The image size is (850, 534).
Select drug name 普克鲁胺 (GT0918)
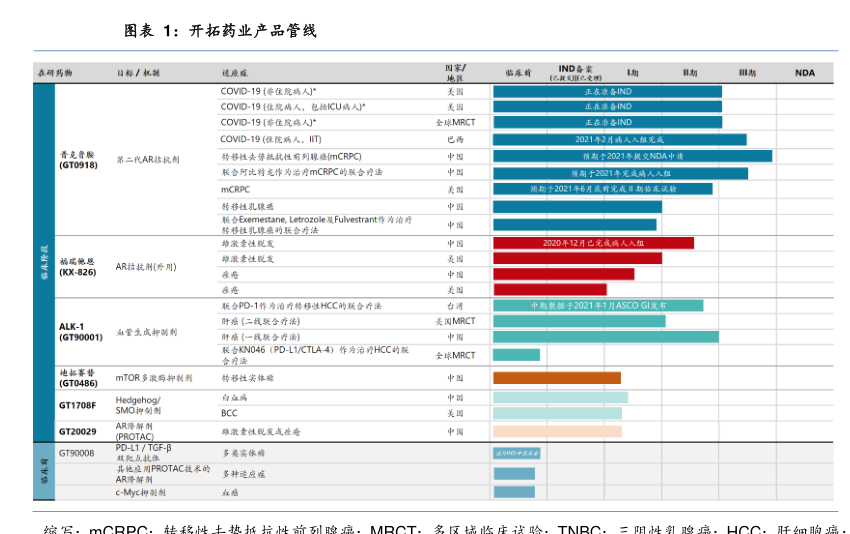coord(78,160)
